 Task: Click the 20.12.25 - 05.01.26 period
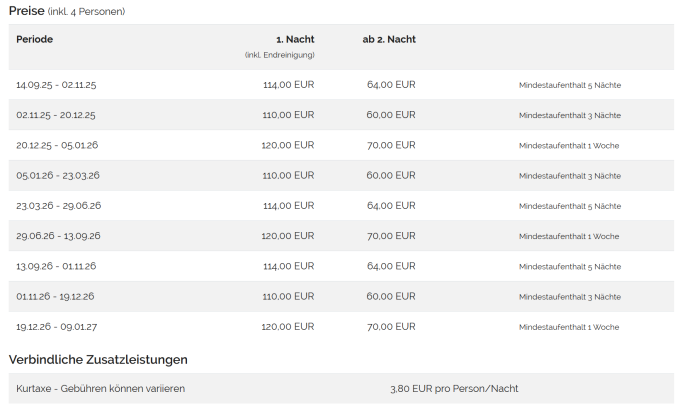pyautogui.click(x=57, y=145)
